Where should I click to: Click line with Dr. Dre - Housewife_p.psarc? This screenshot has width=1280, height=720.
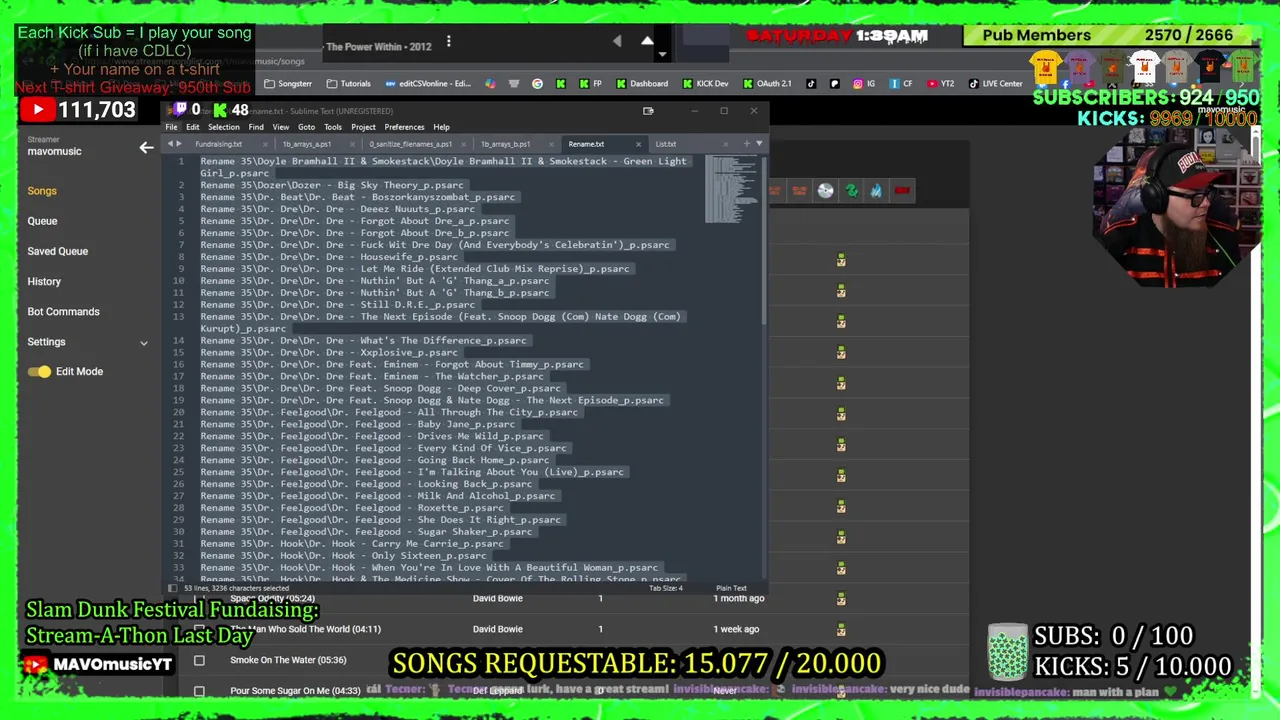(329, 257)
